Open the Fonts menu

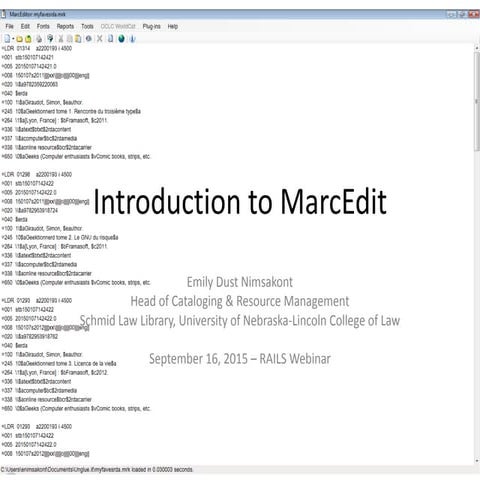[x=43, y=26]
